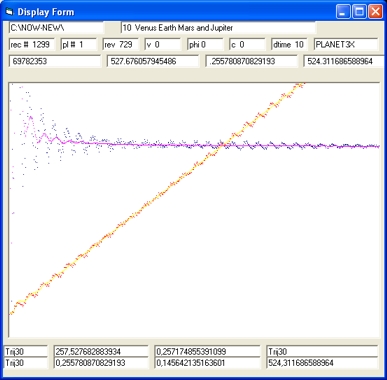Select the top 524.311686588964 value box
The width and height of the screenshot is (387, 380).
[x=345, y=61]
